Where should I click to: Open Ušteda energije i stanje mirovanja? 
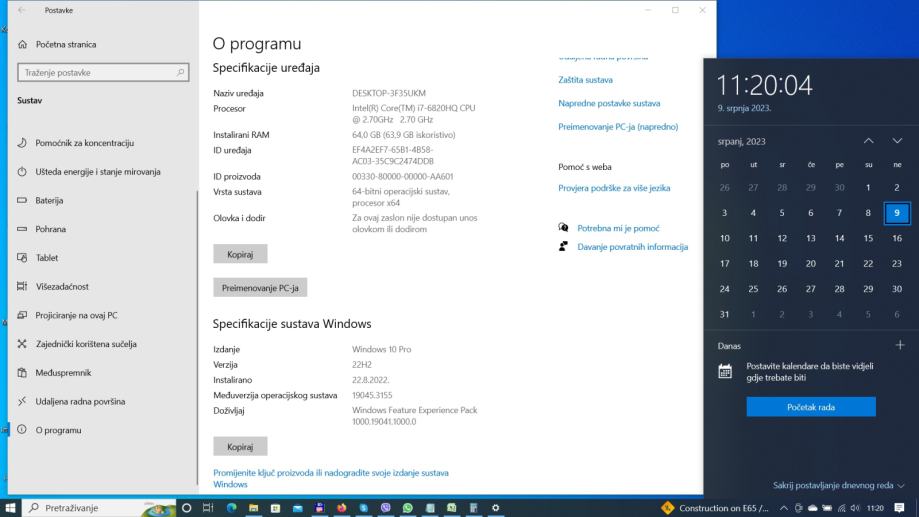pos(98,172)
